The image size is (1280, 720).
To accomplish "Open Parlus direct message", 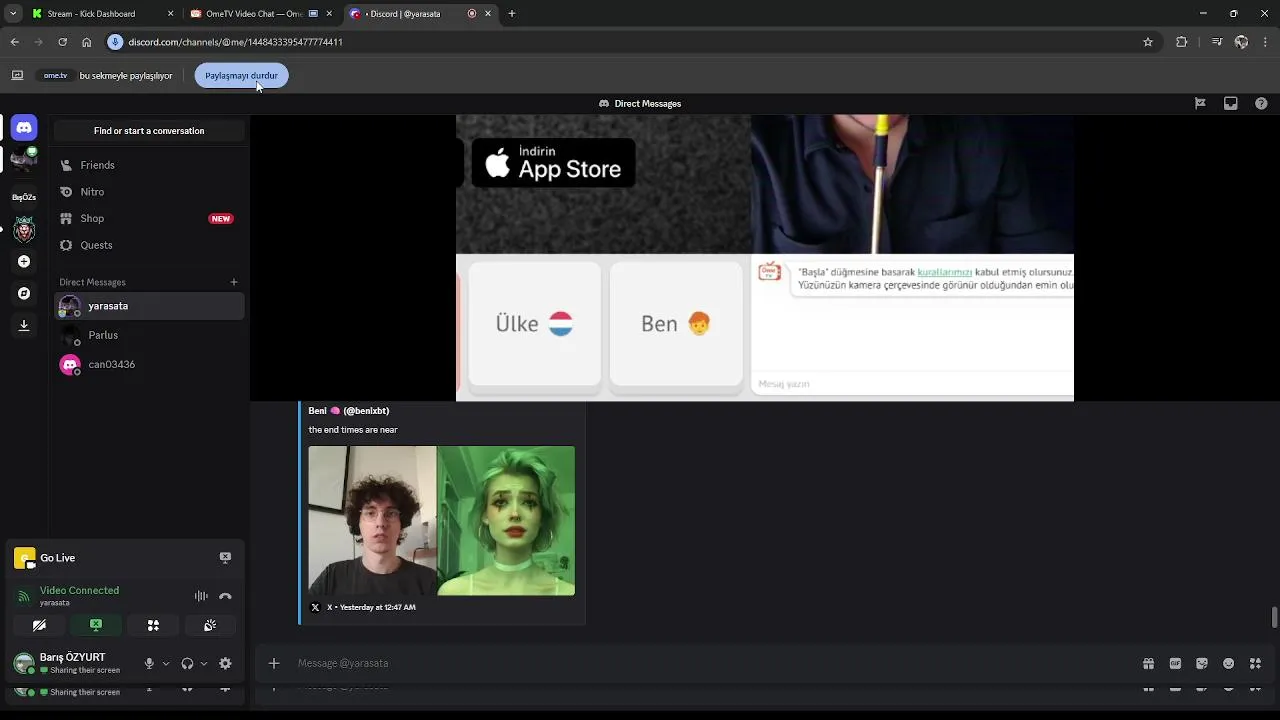I will (x=149, y=335).
